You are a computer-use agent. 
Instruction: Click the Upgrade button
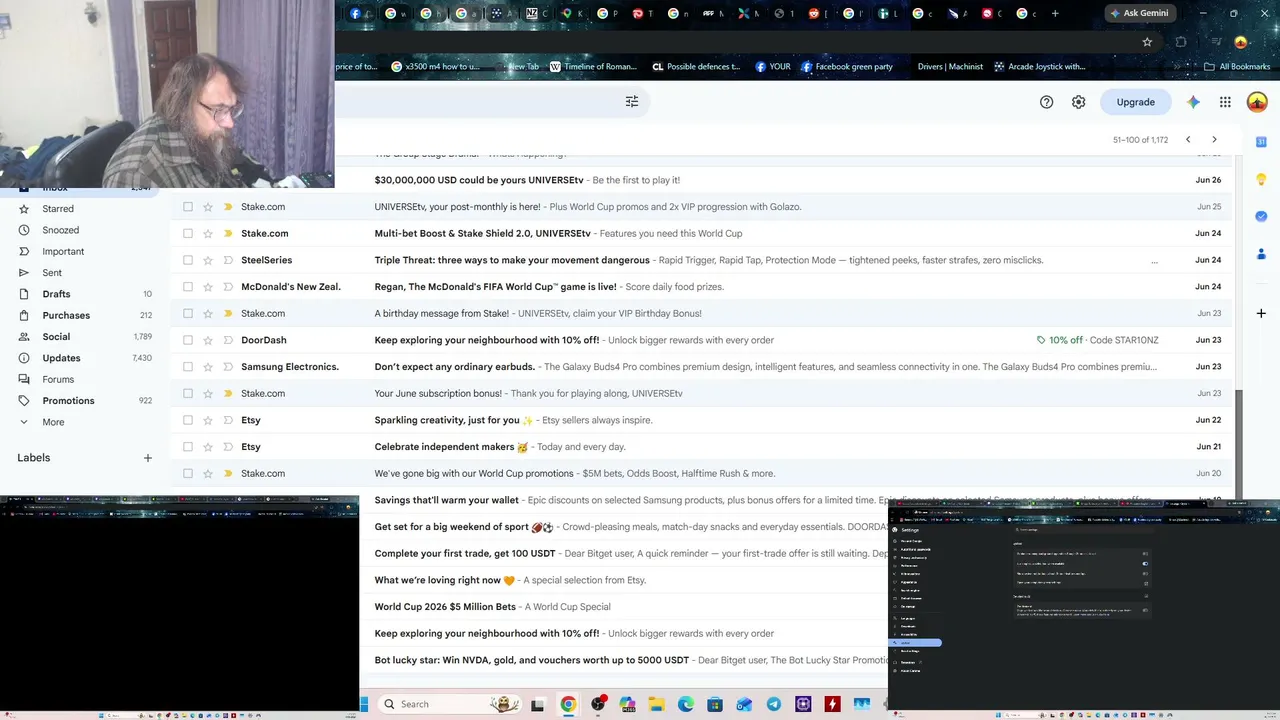coord(1135,102)
